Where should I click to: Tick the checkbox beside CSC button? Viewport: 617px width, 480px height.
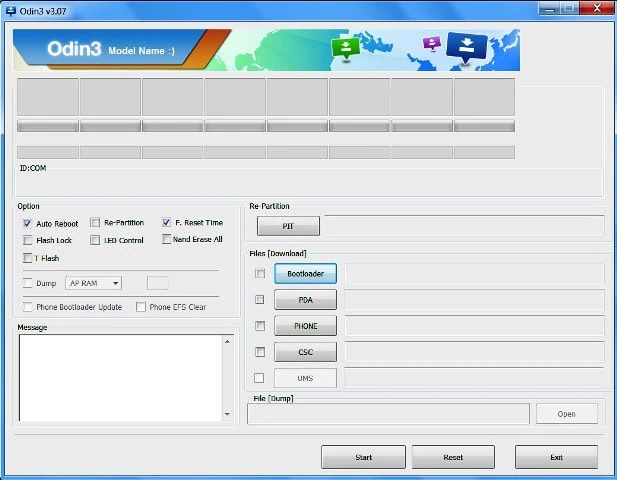click(260, 351)
